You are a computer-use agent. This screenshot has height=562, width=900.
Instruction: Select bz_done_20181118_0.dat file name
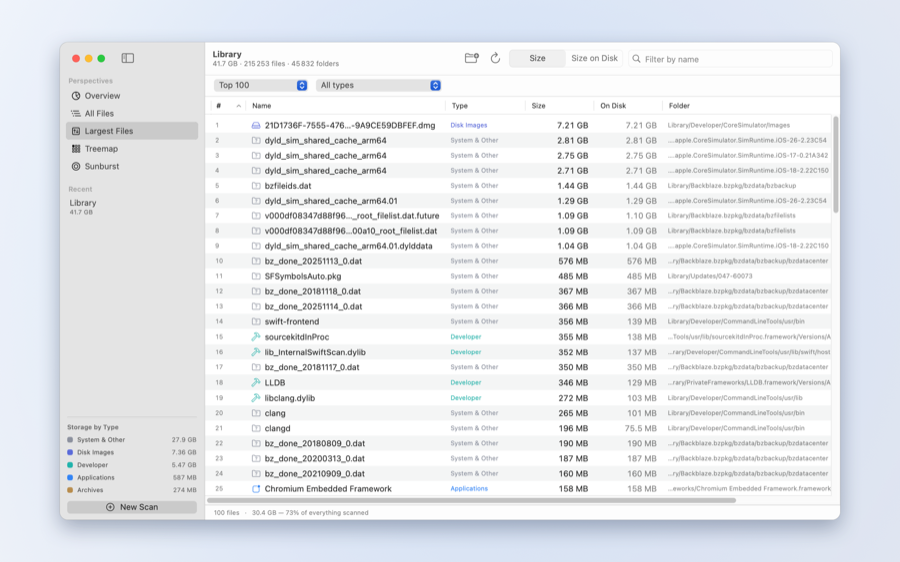313,292
